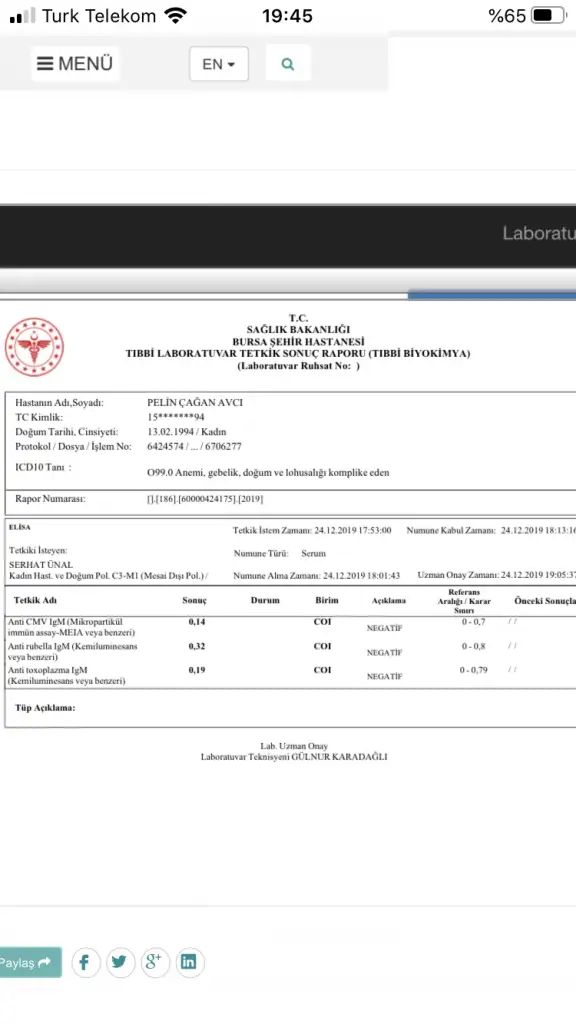Tap the search magnifier icon

288,63
